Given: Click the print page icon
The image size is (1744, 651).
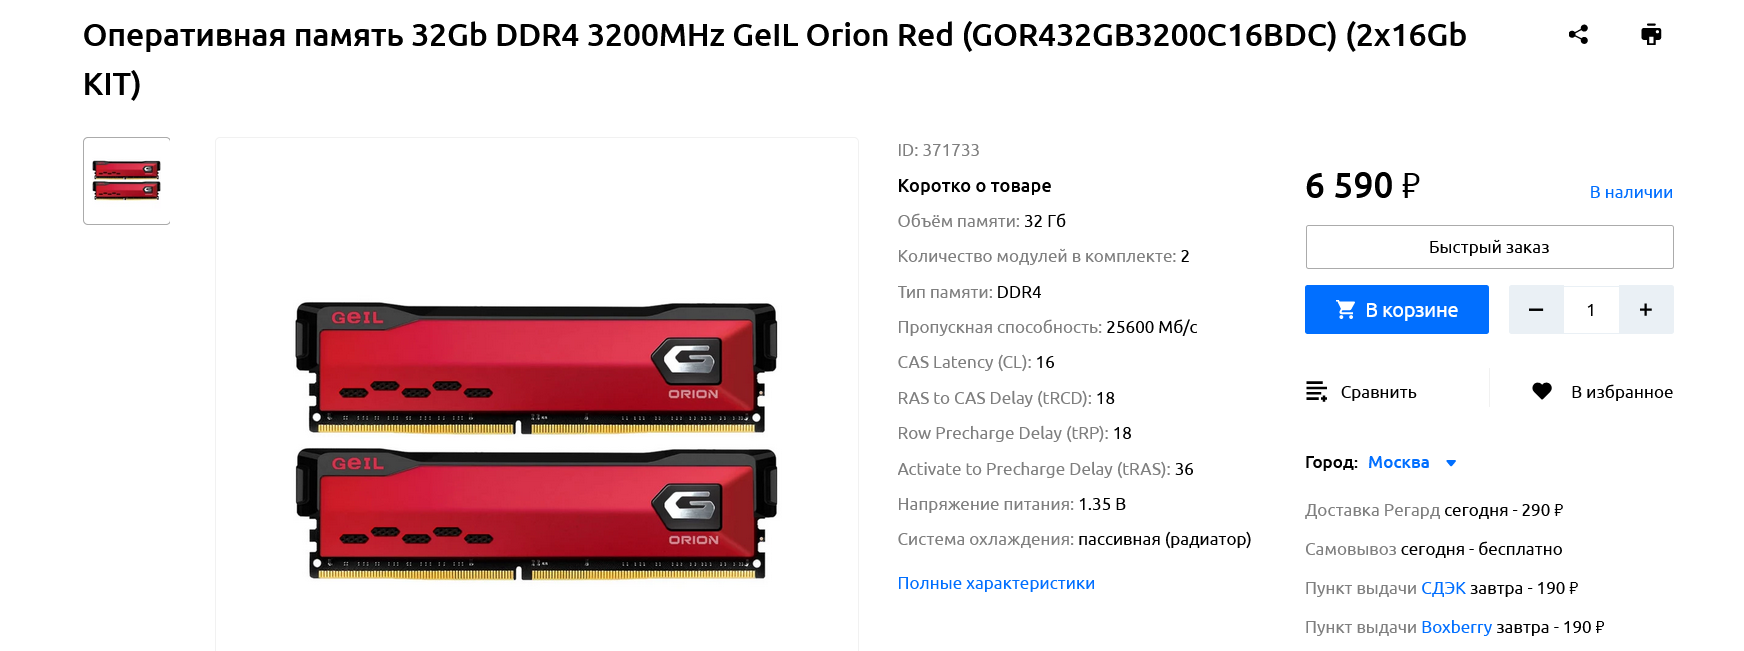Looking at the screenshot, I should 1651,35.
